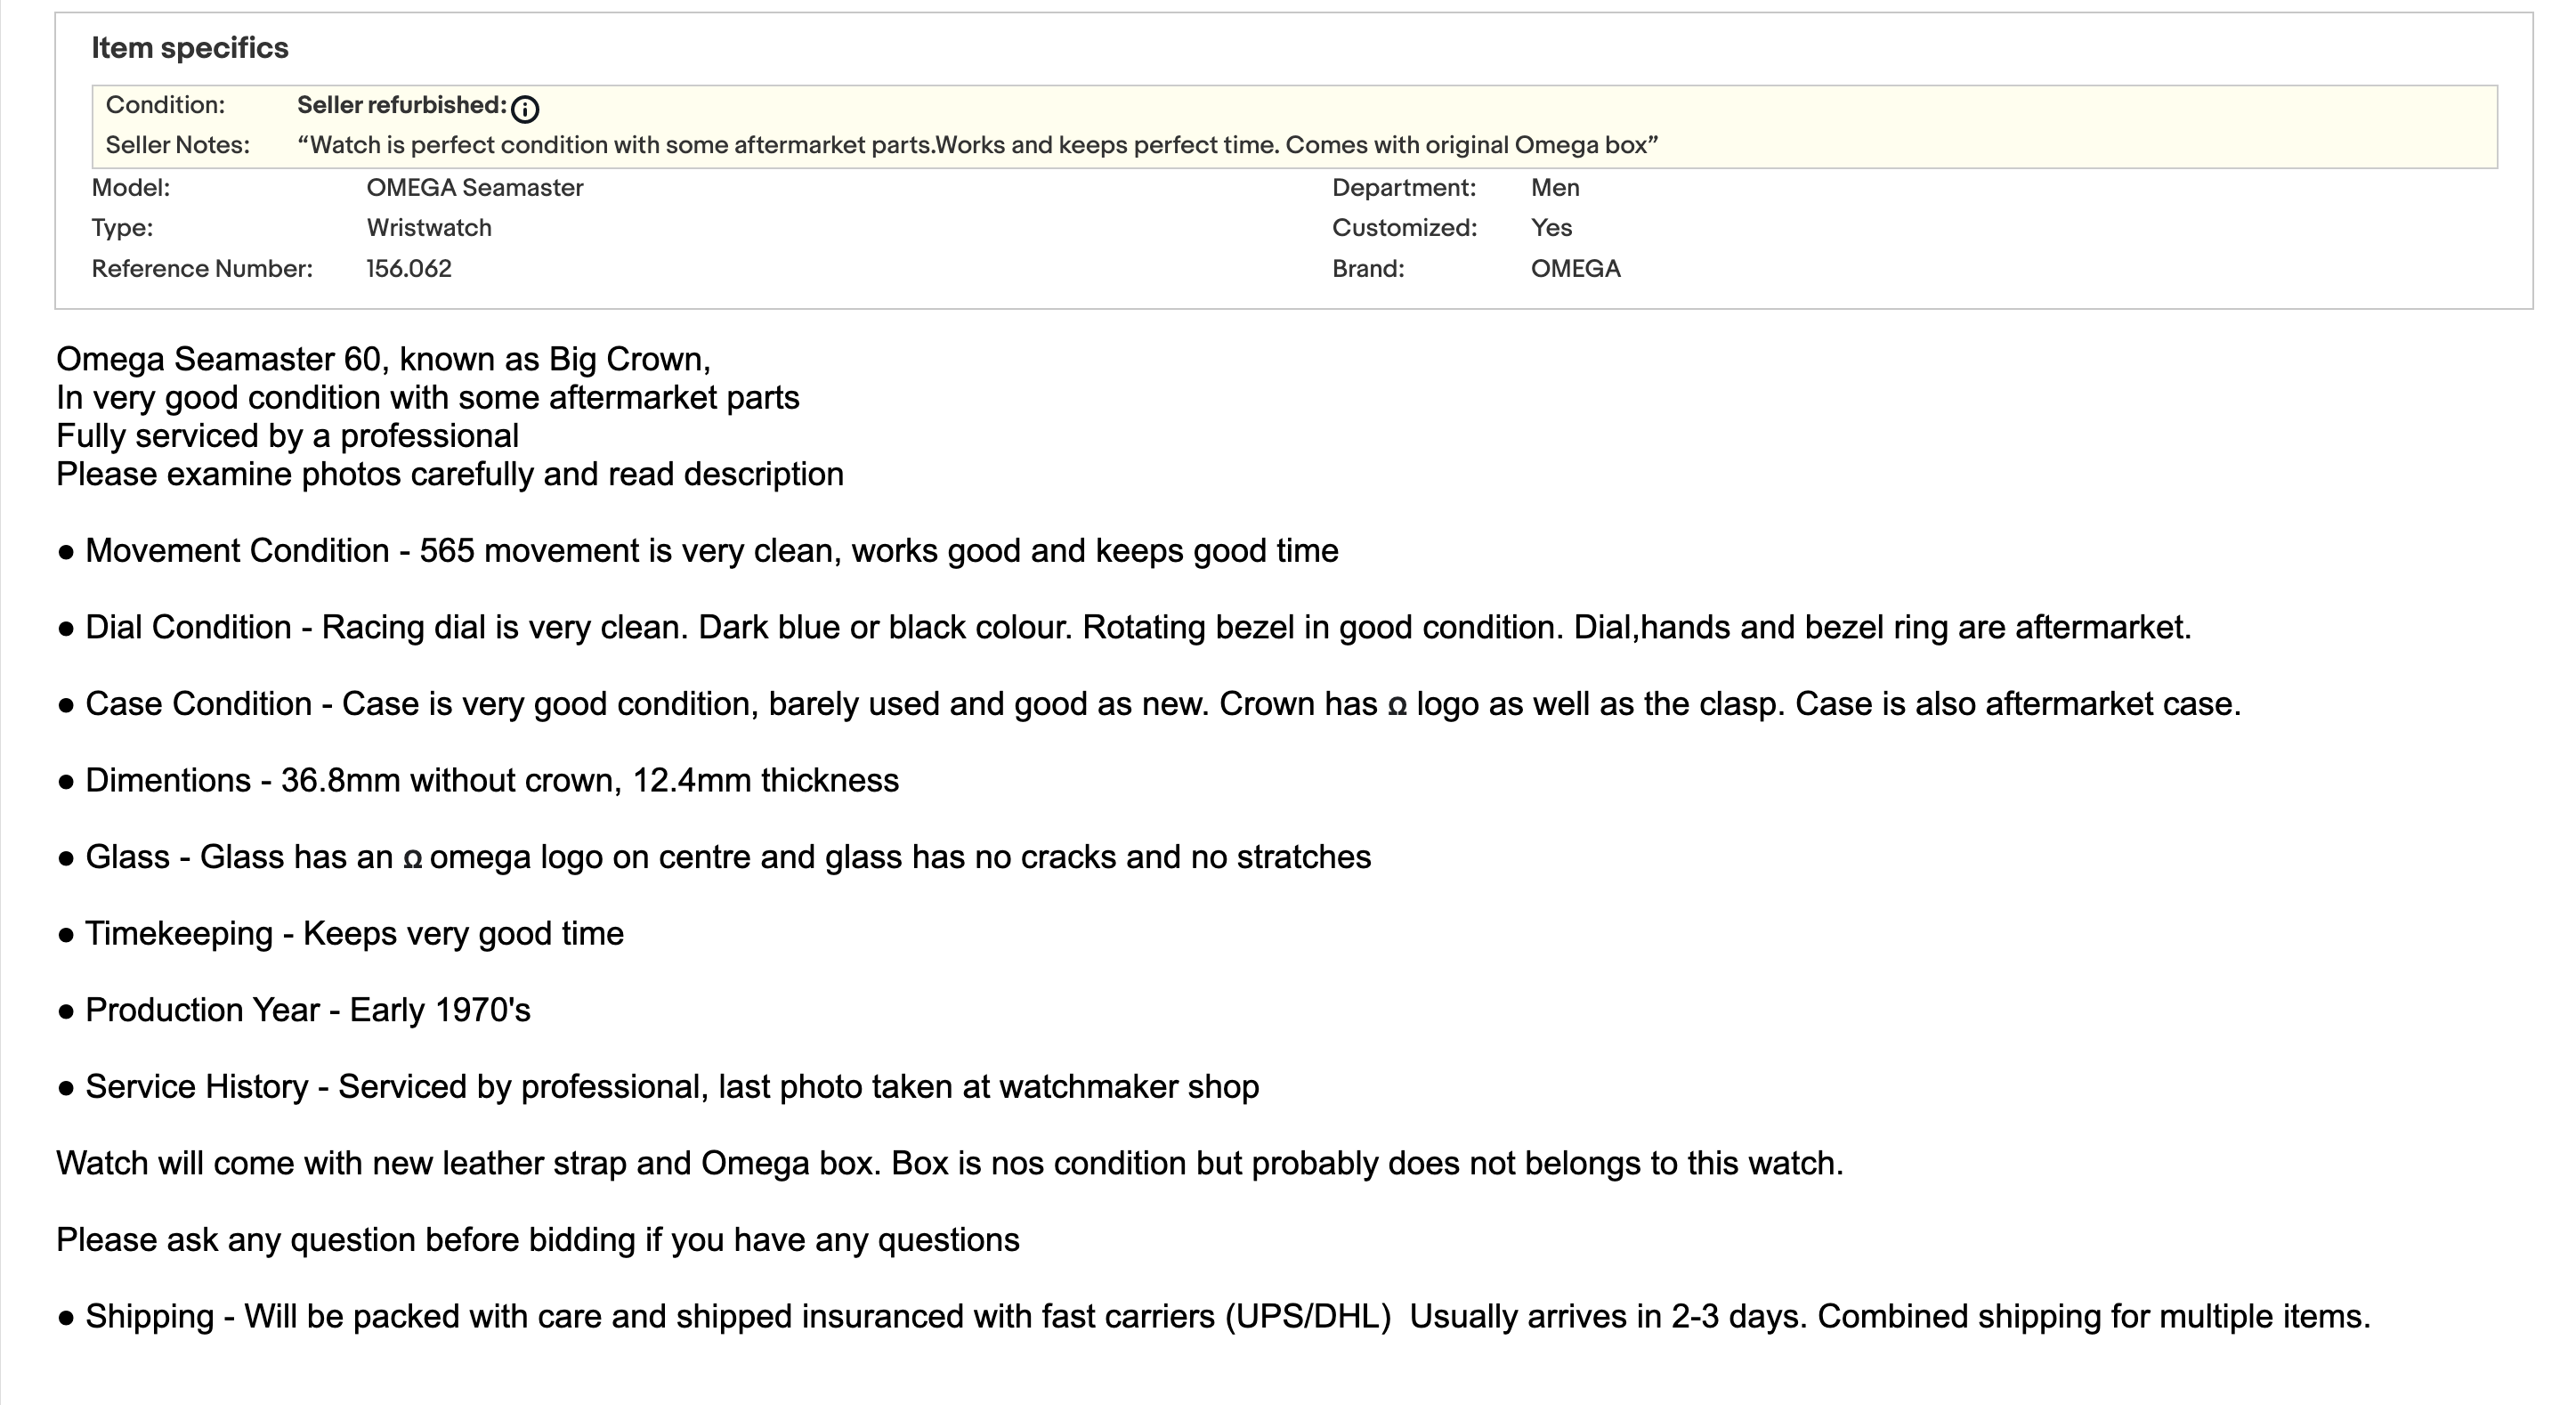Click the Glass description bullet line
The image size is (2576, 1405).
(714, 857)
